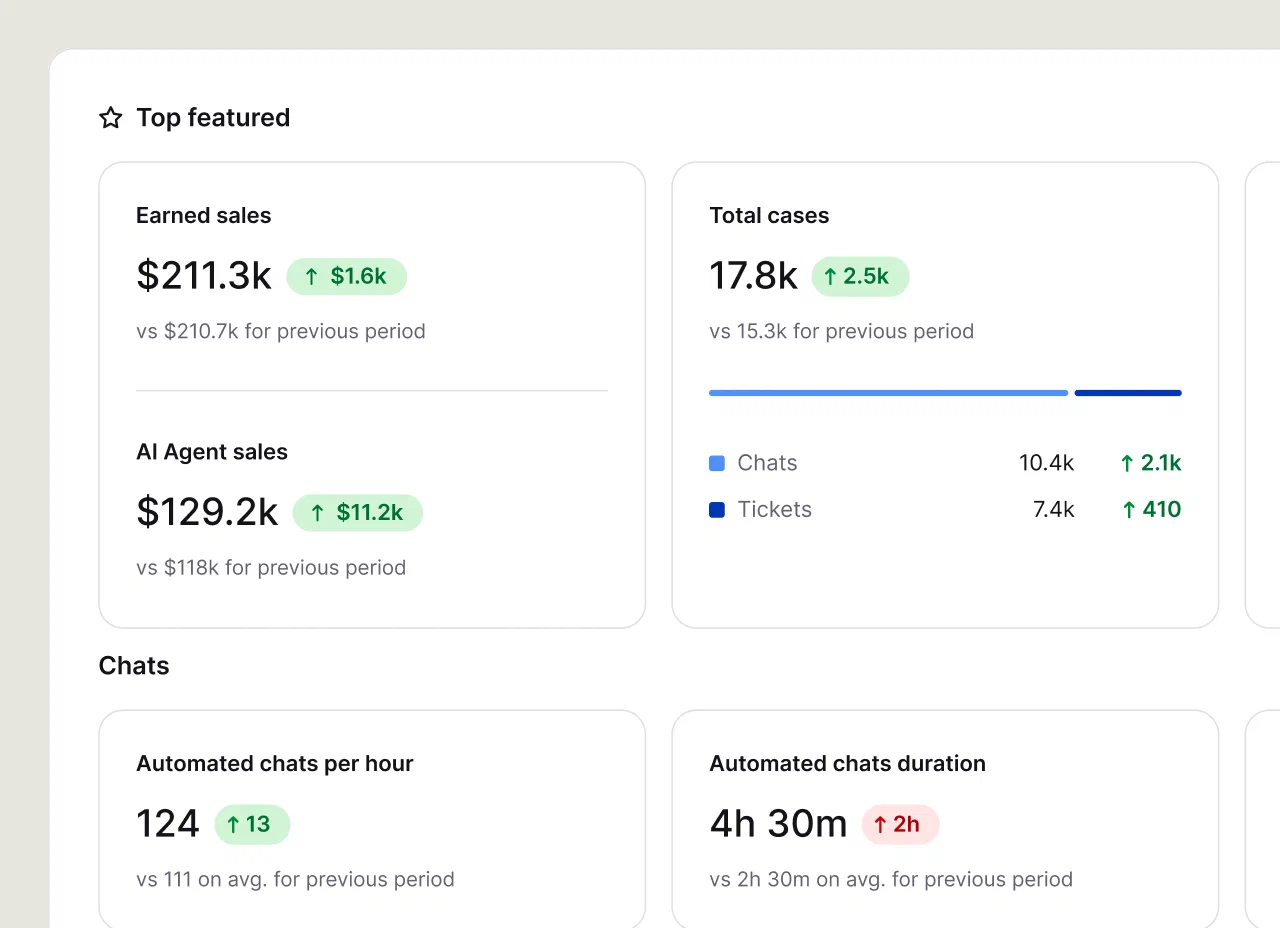Select the Chats section heading
This screenshot has width=1280, height=928.
[134, 666]
